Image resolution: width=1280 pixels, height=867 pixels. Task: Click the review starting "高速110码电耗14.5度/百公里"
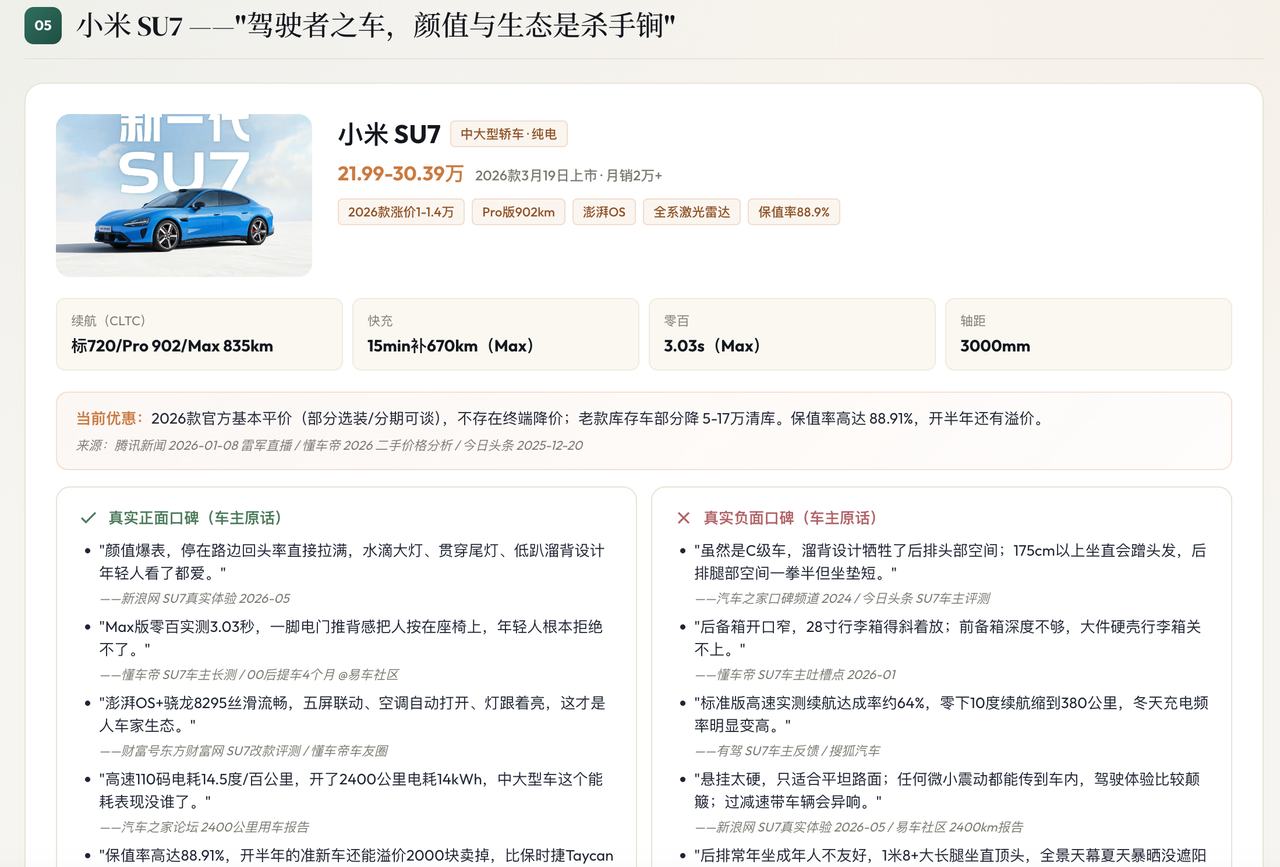tap(351, 790)
